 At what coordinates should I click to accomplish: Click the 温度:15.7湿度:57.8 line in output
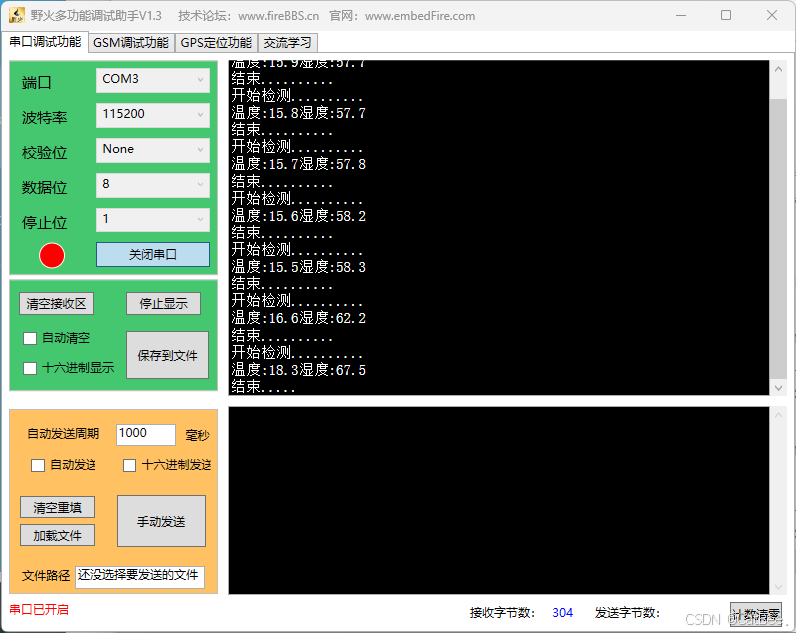[298, 164]
